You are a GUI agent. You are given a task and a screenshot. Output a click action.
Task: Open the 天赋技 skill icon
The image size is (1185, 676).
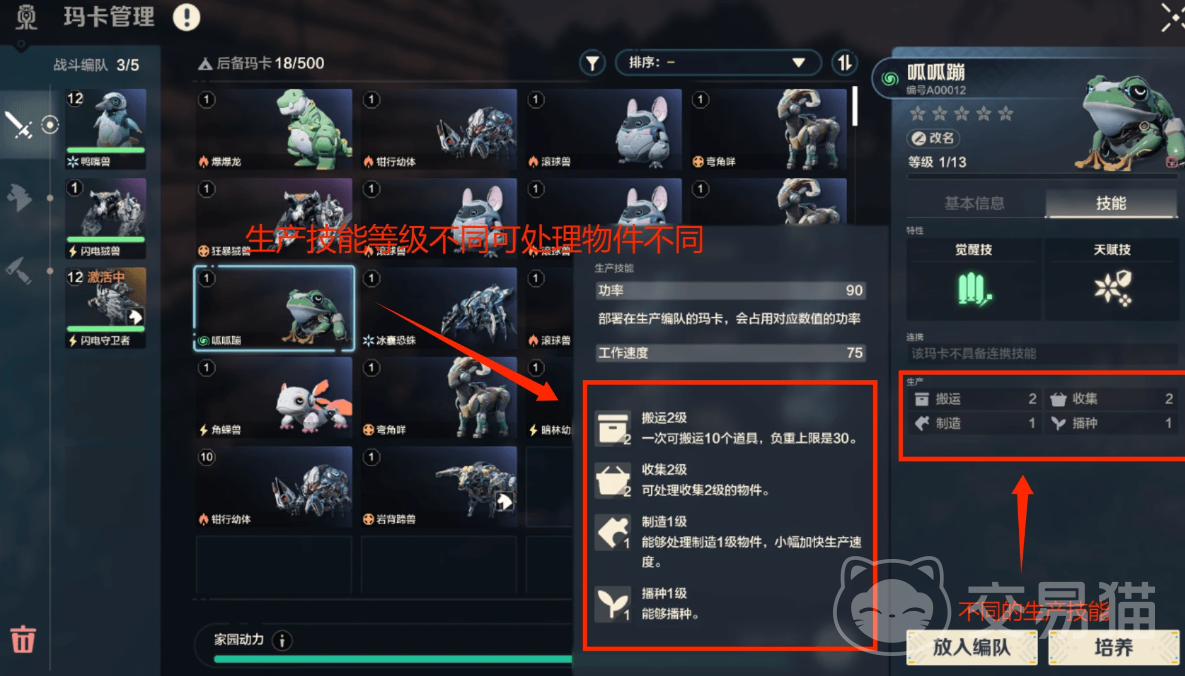click(1112, 288)
